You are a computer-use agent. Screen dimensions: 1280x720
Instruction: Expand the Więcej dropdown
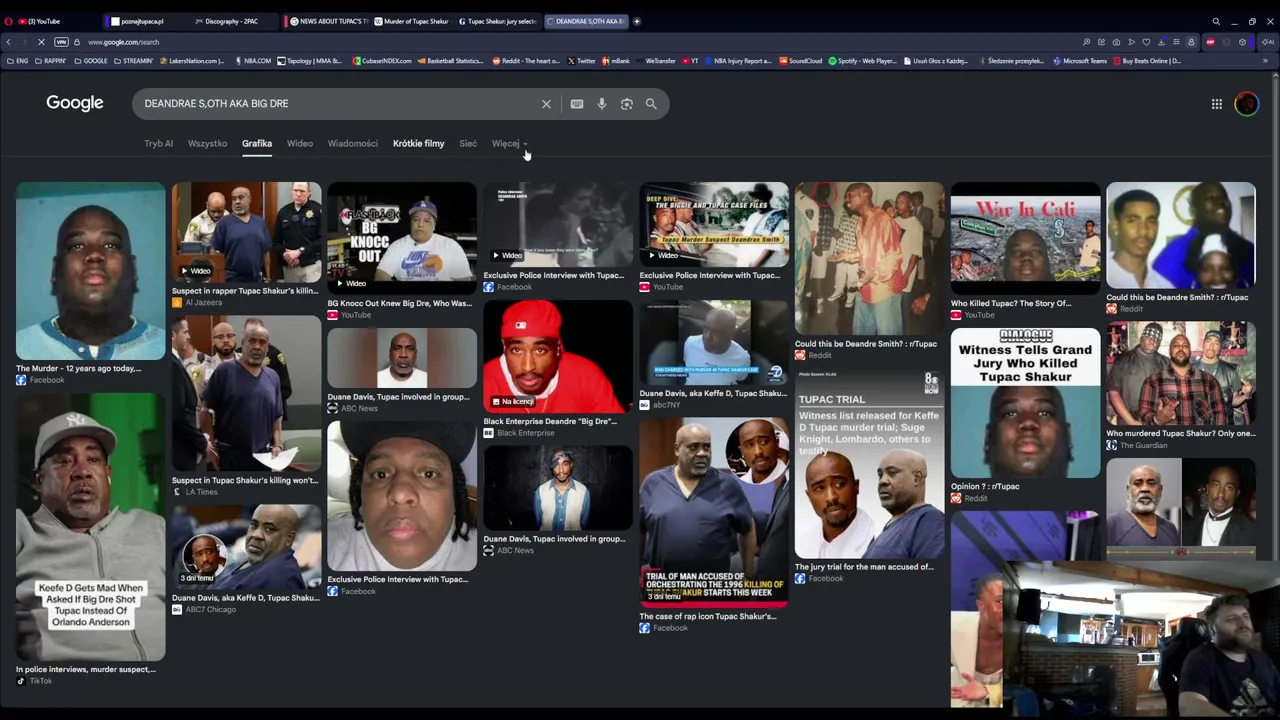pos(509,143)
